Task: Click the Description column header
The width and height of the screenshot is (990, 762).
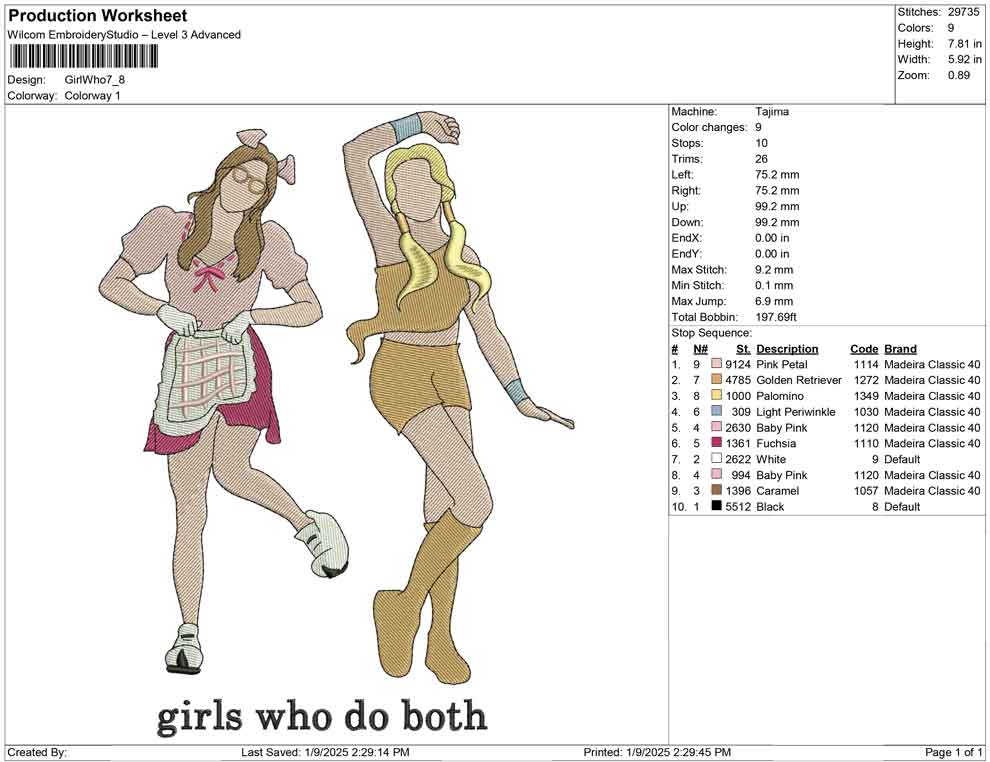Action: (x=789, y=348)
